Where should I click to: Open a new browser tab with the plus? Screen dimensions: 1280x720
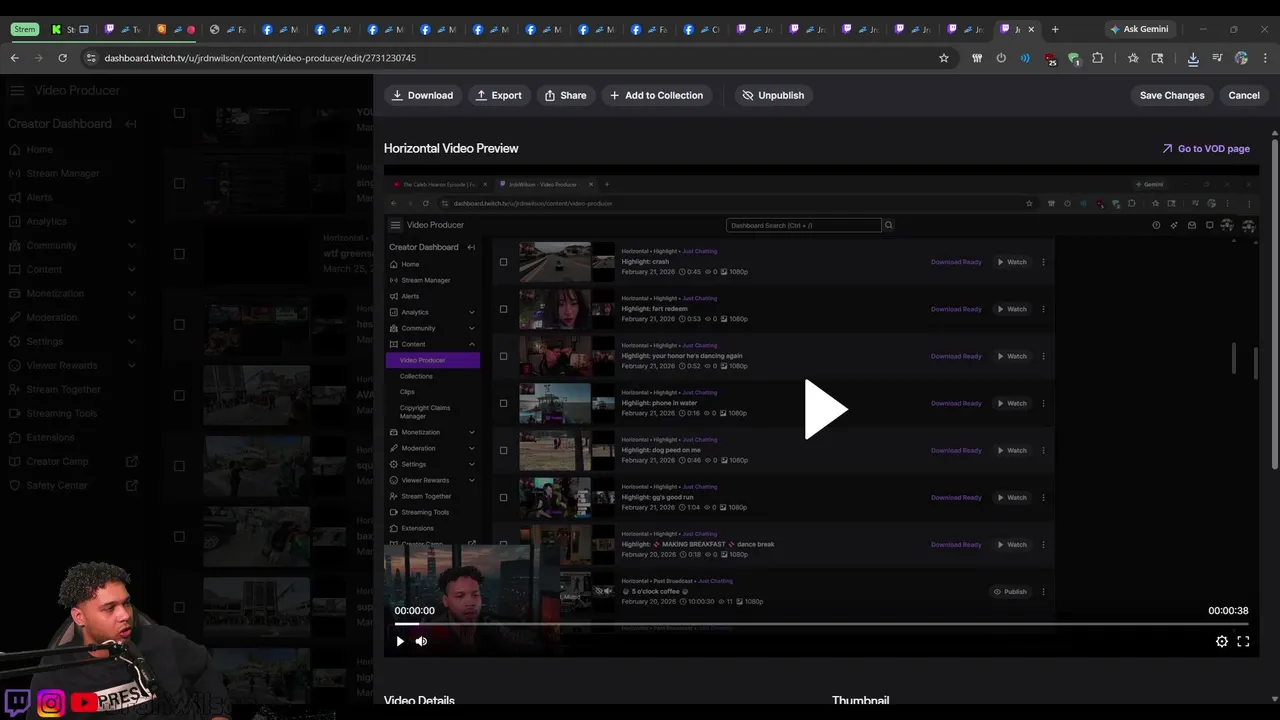(1055, 29)
